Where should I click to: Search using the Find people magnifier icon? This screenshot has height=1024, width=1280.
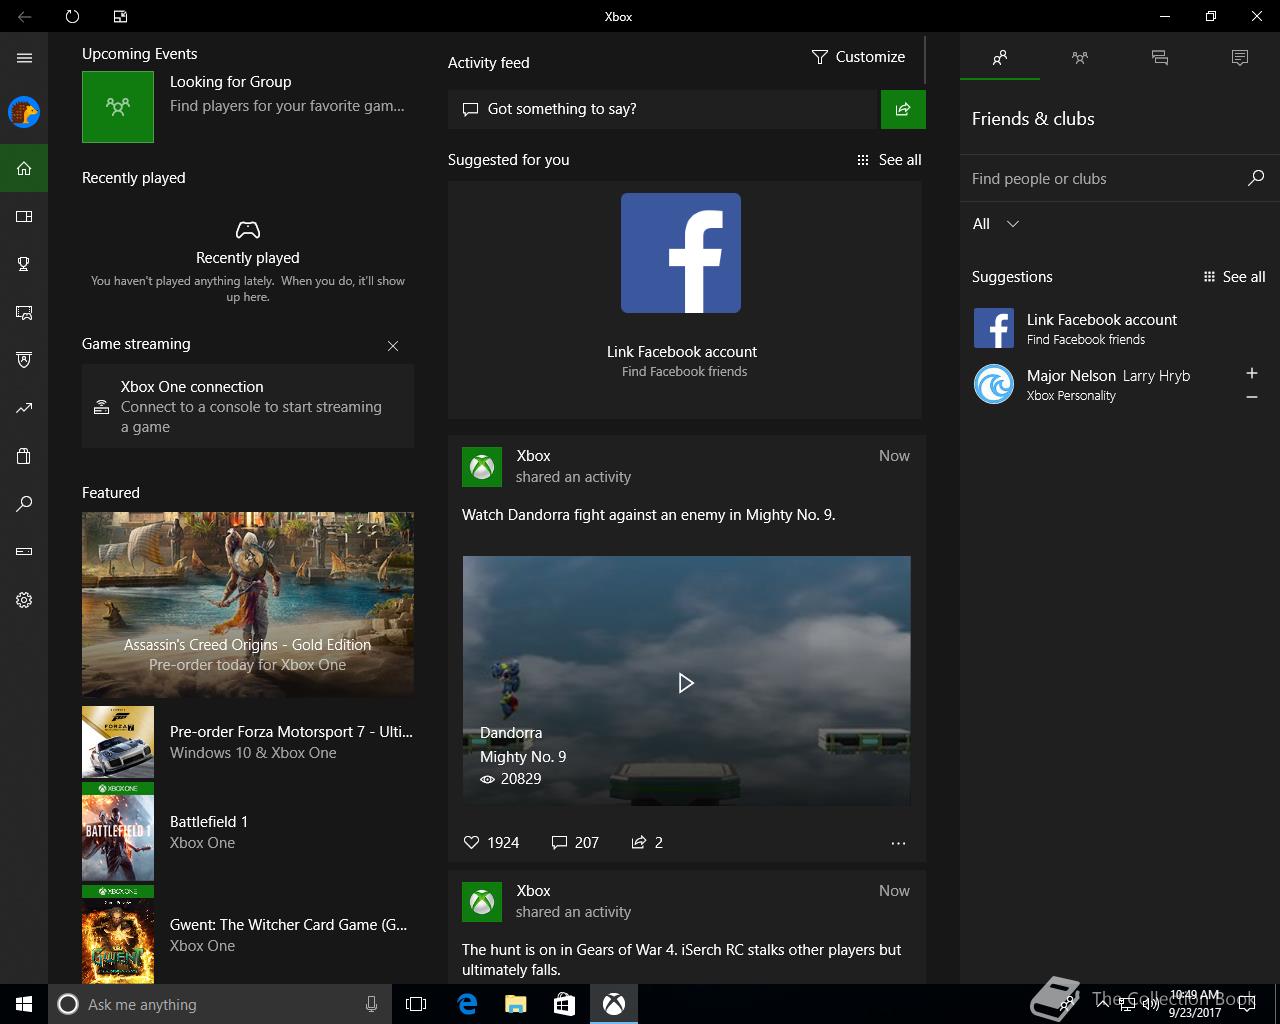coord(1256,178)
